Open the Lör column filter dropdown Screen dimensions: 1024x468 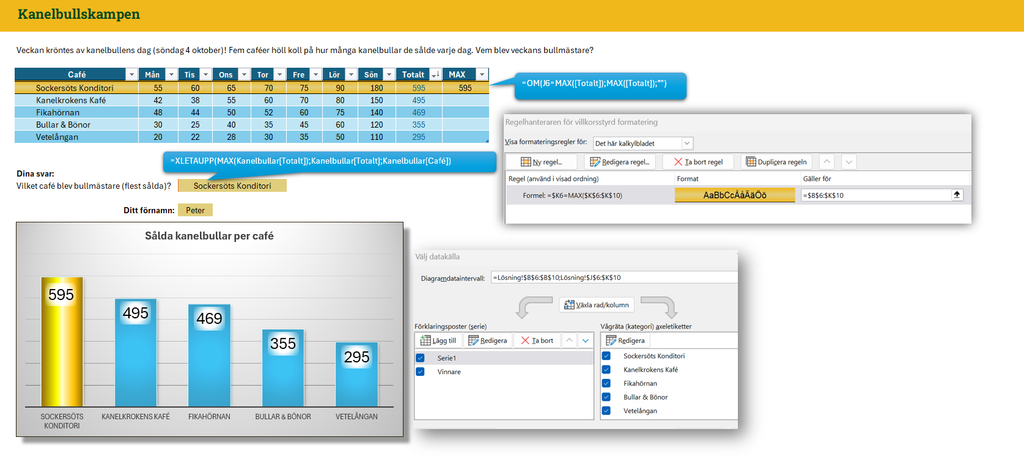click(350, 74)
